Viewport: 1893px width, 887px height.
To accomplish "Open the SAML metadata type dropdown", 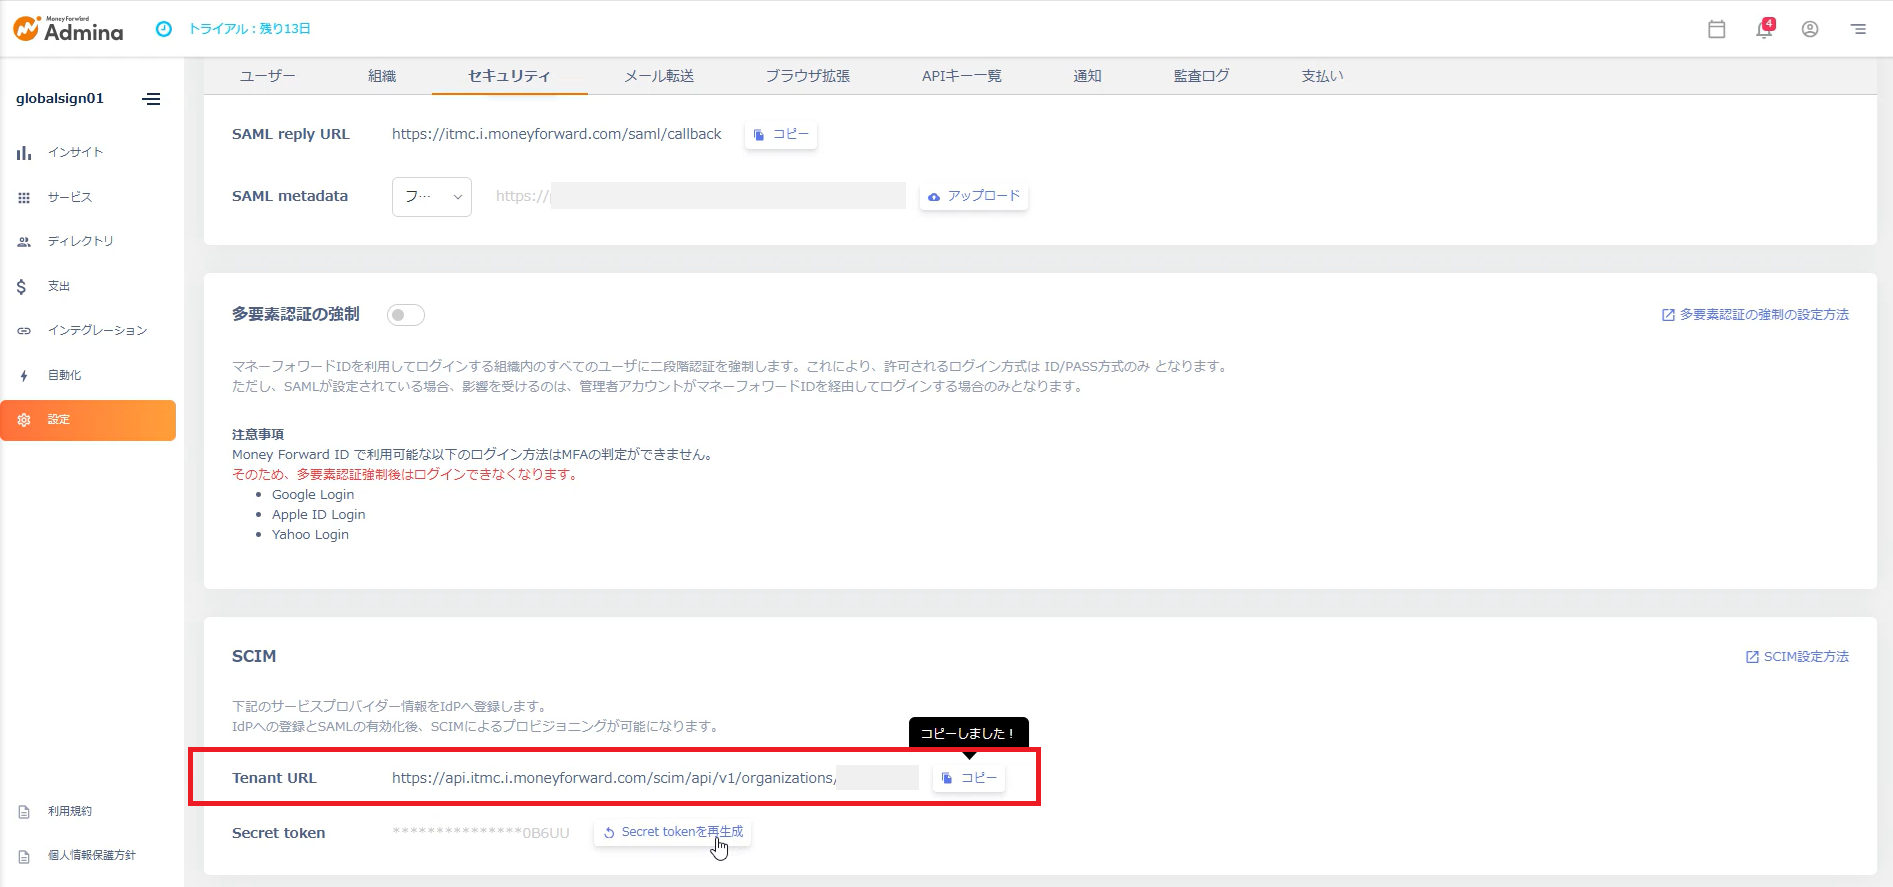I will [432, 197].
